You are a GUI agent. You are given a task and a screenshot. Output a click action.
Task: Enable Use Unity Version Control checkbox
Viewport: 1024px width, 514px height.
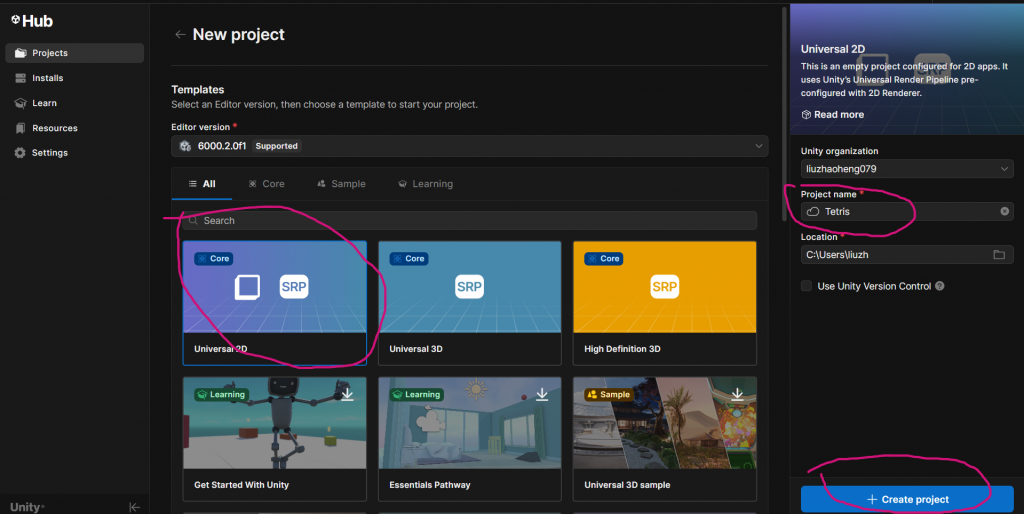[x=807, y=286]
